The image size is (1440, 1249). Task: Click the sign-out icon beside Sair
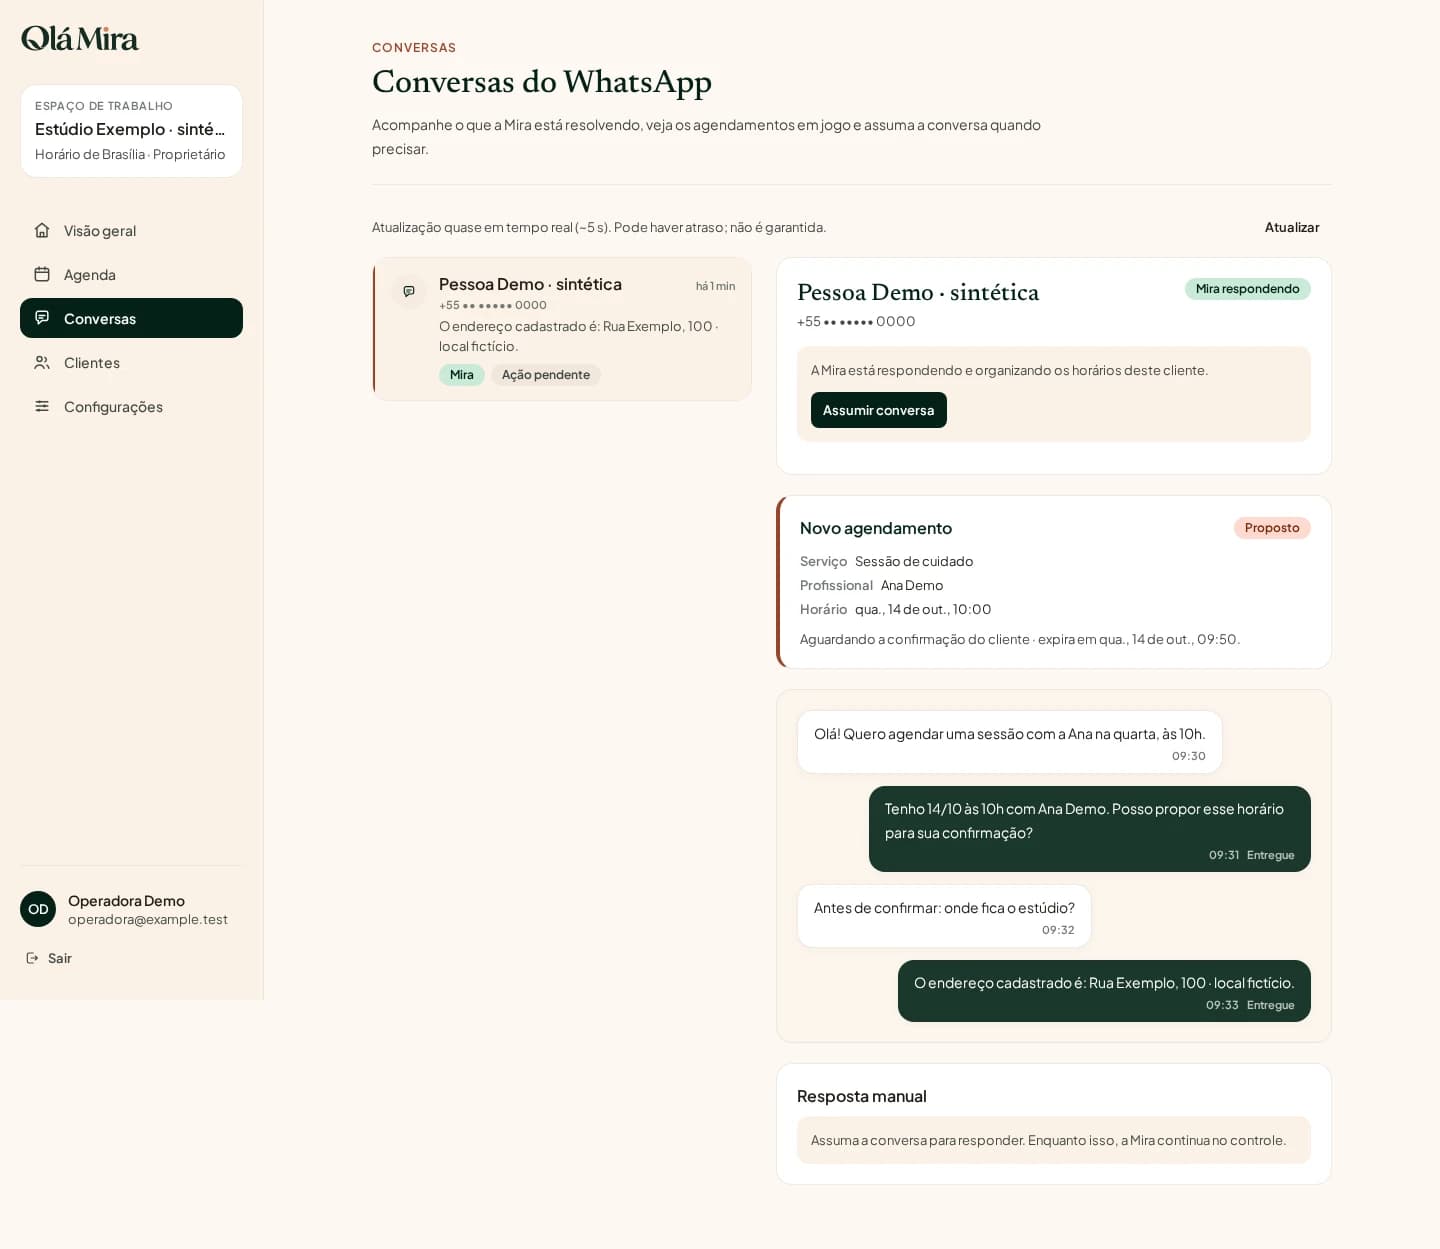32,958
